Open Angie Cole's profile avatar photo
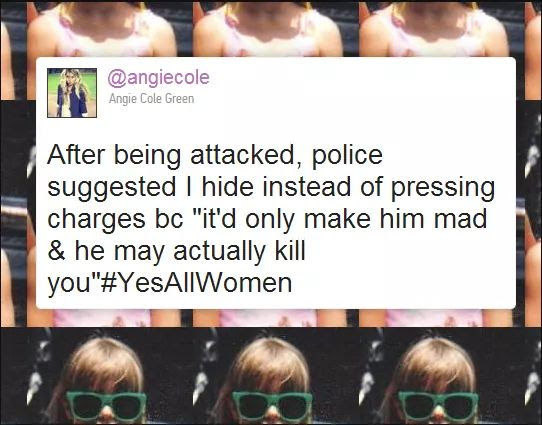Viewport: 542px width, 425px height. 72,93
